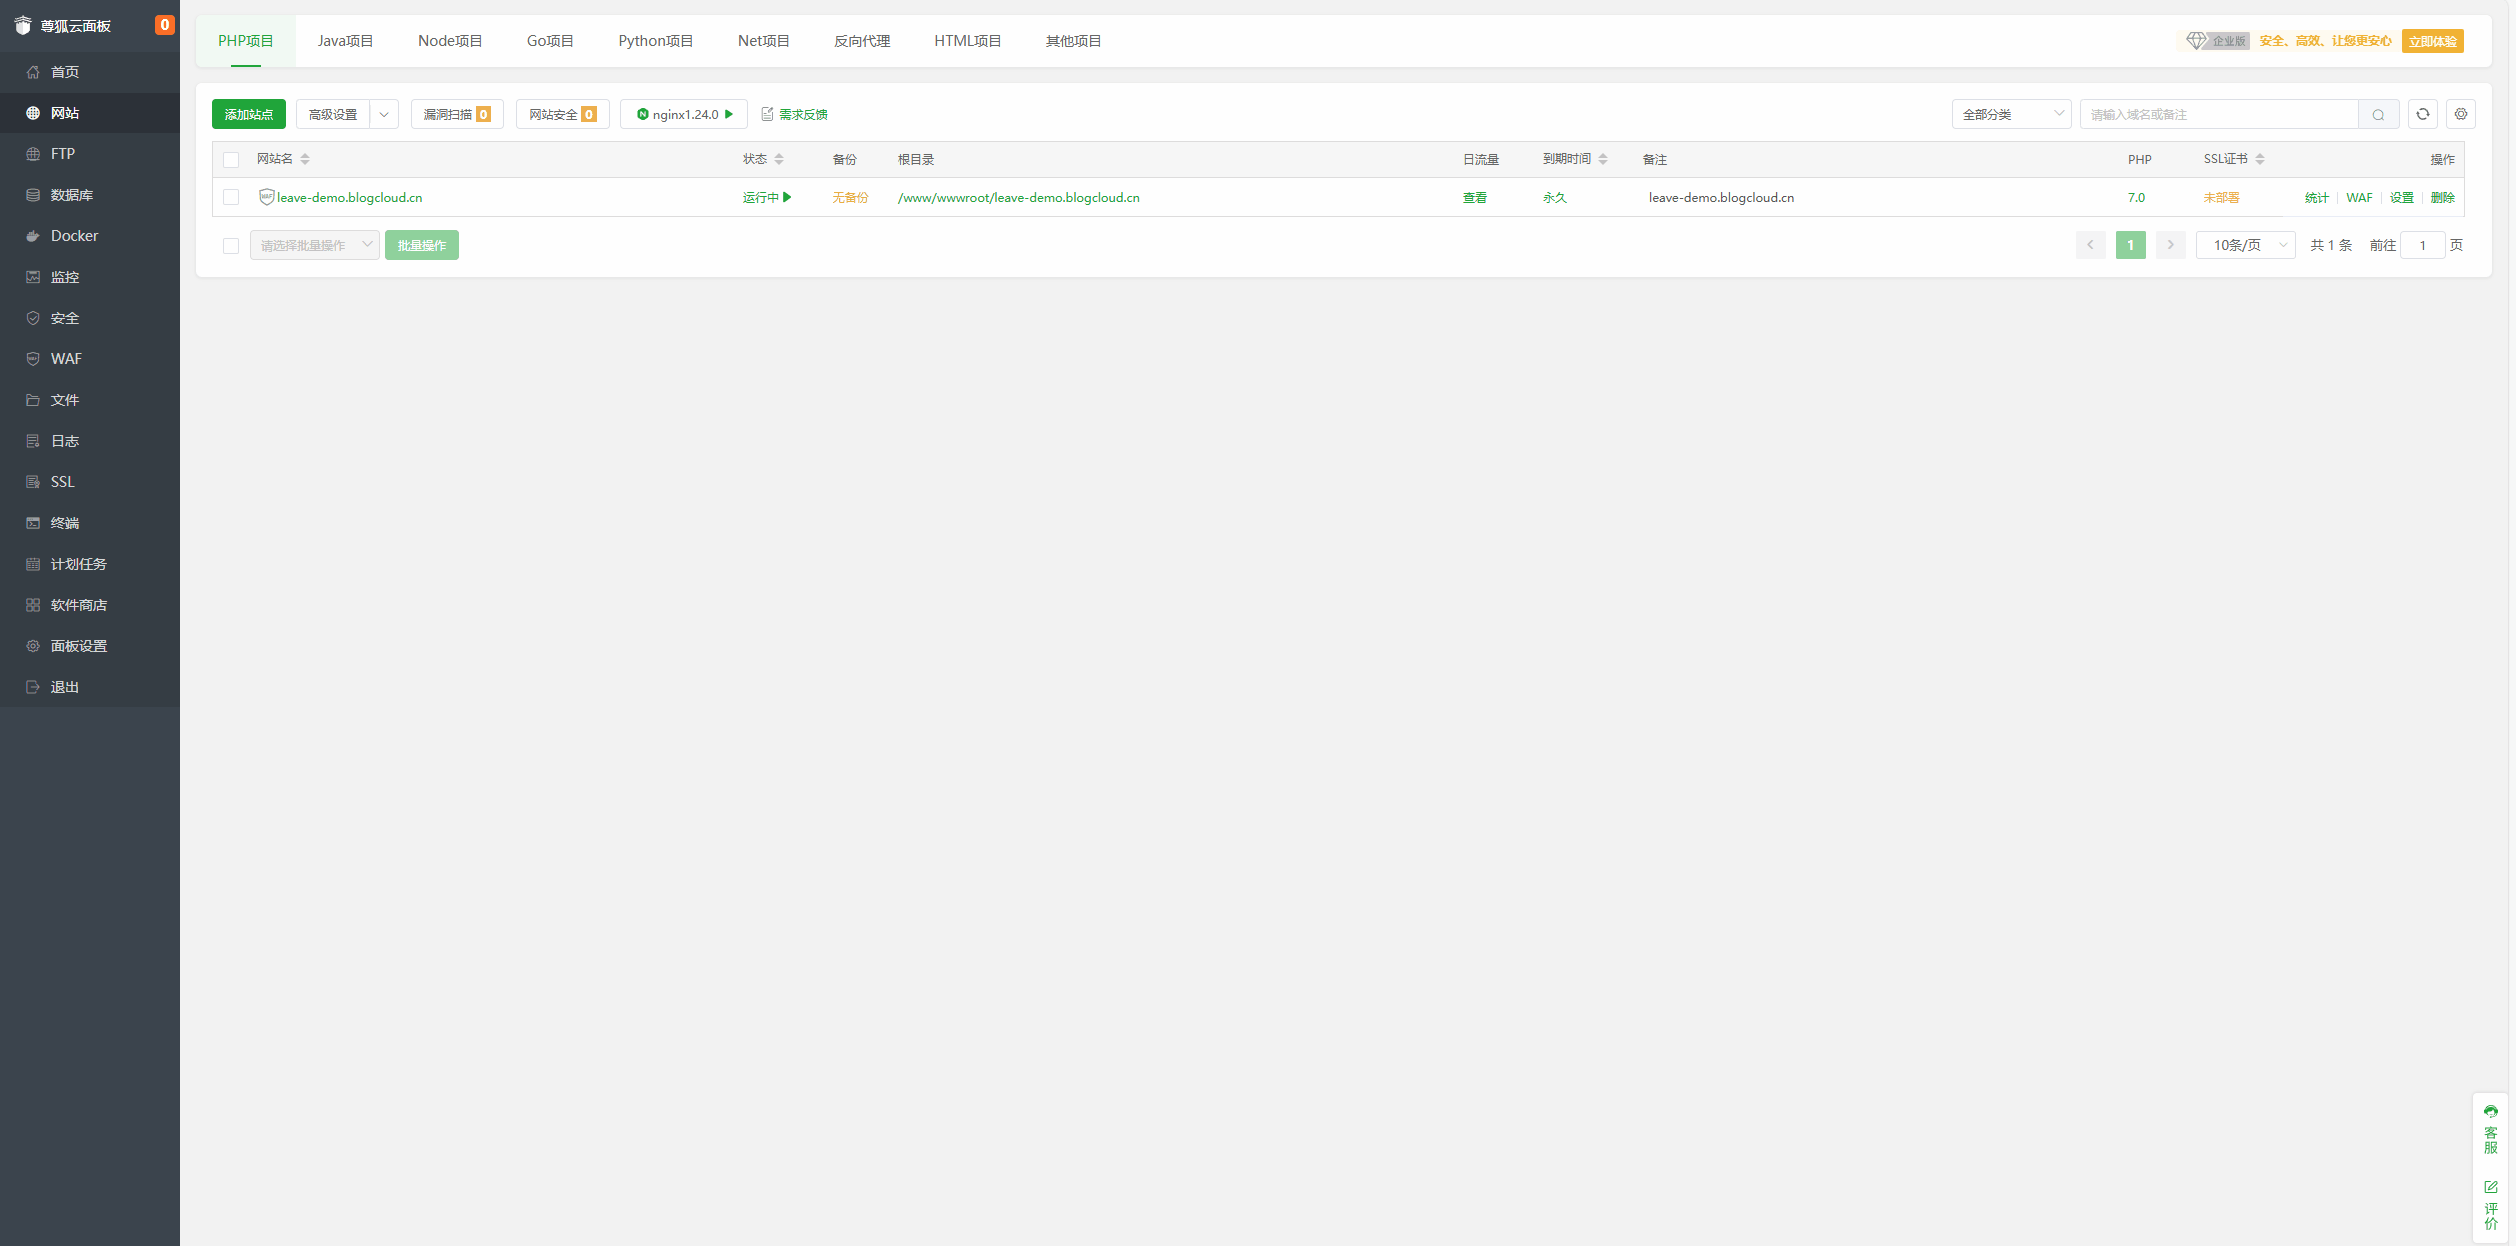
Task: Open the table column settings gear
Action: coord(2461,114)
